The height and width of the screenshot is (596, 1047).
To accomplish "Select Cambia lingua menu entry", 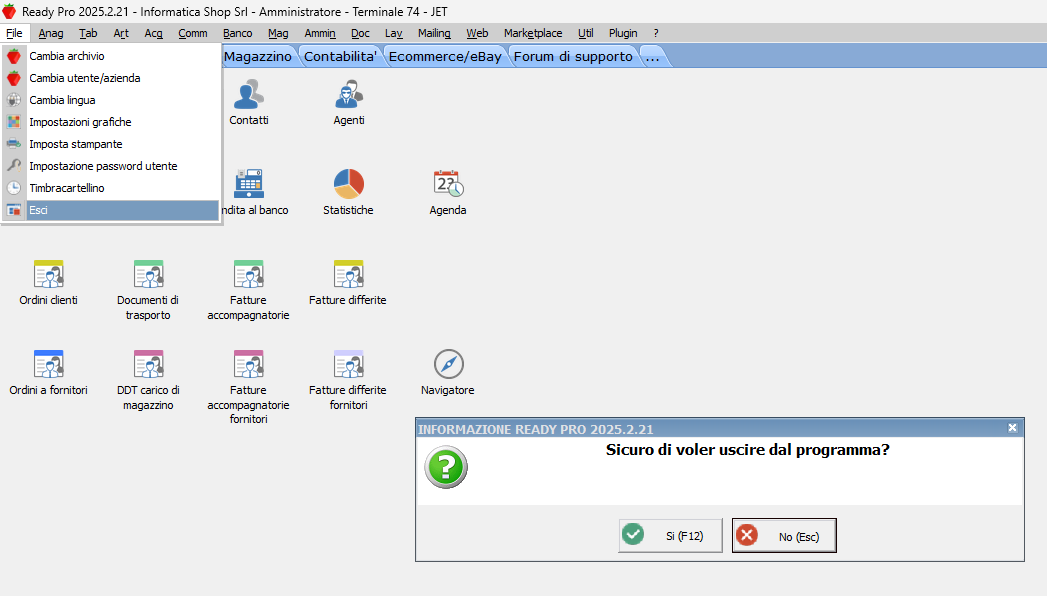I will pos(111,100).
